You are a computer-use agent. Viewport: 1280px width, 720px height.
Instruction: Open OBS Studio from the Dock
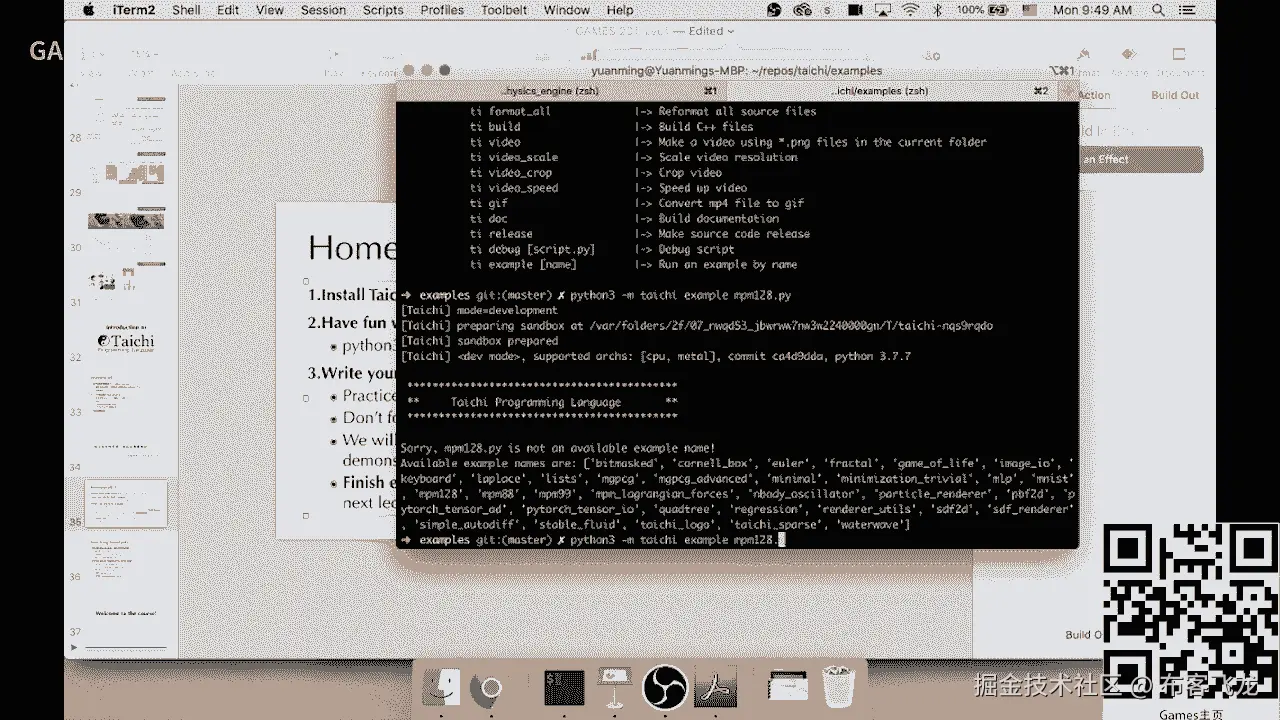665,688
